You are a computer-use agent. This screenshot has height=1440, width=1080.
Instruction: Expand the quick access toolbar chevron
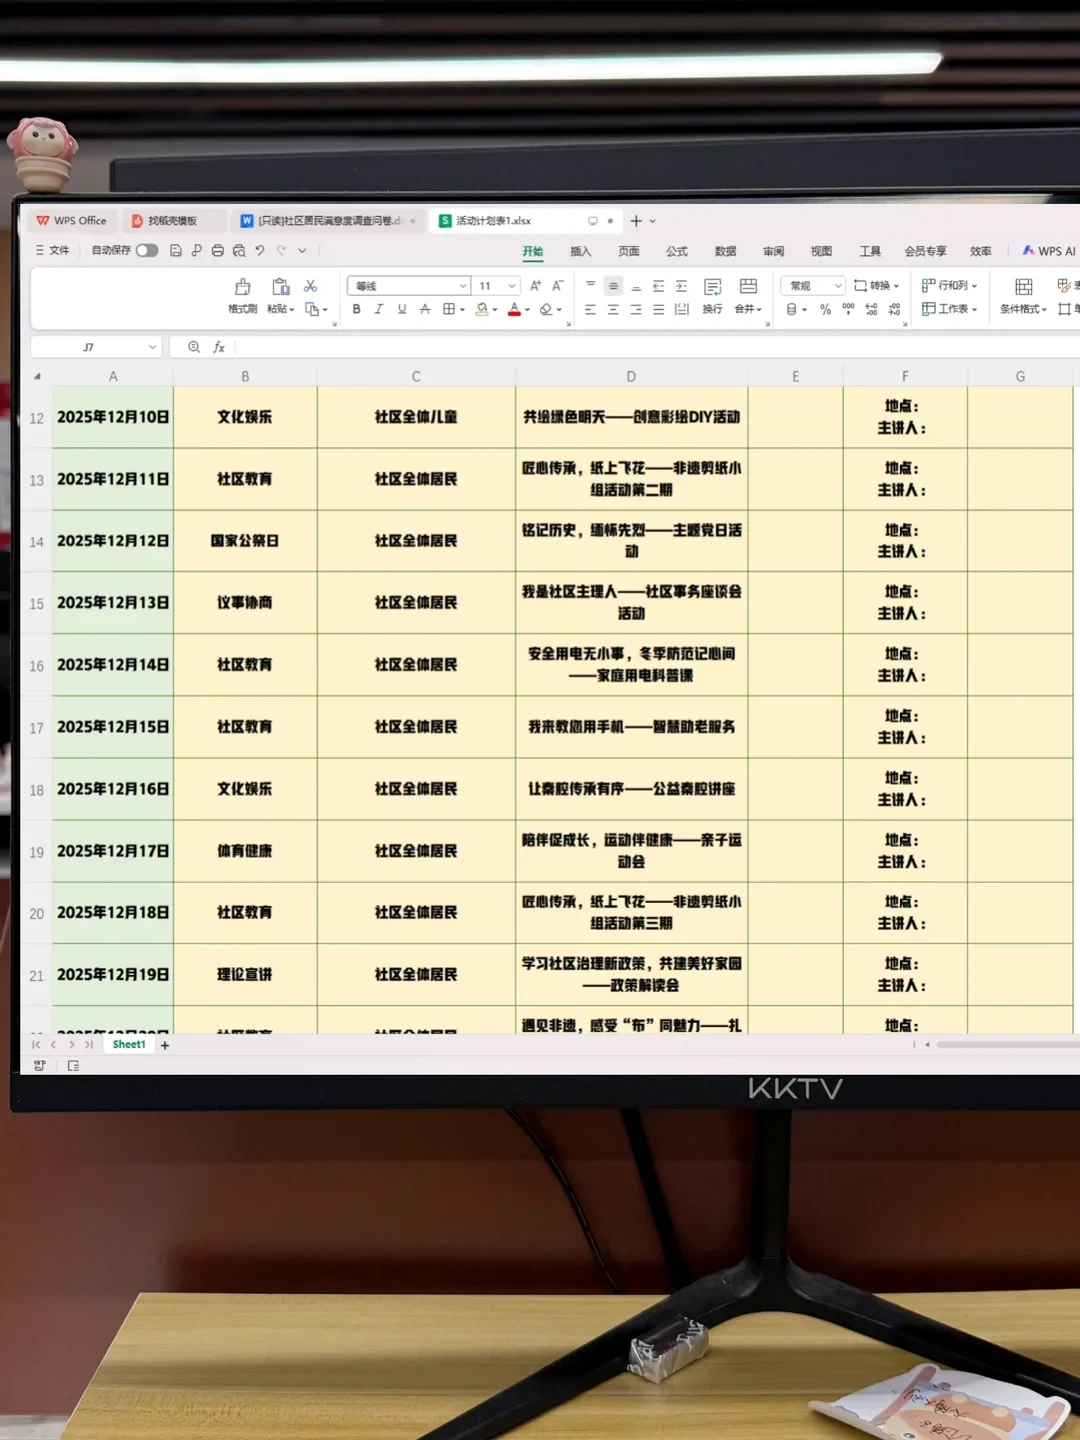click(302, 251)
